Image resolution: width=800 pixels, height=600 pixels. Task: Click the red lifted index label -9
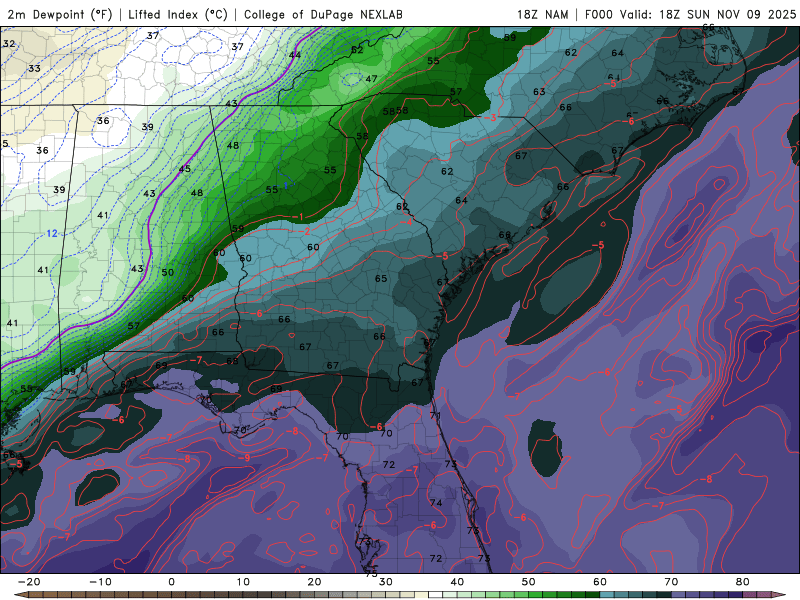point(244,458)
